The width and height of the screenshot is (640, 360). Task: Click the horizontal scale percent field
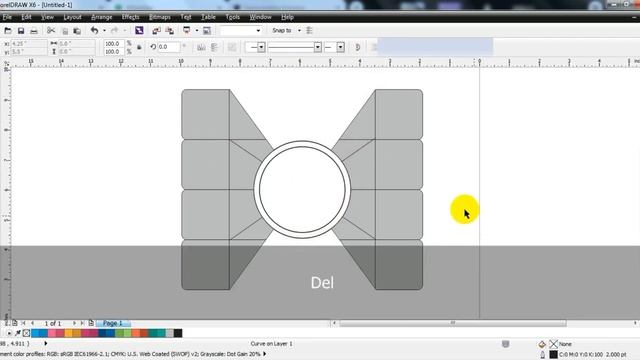coord(114,43)
